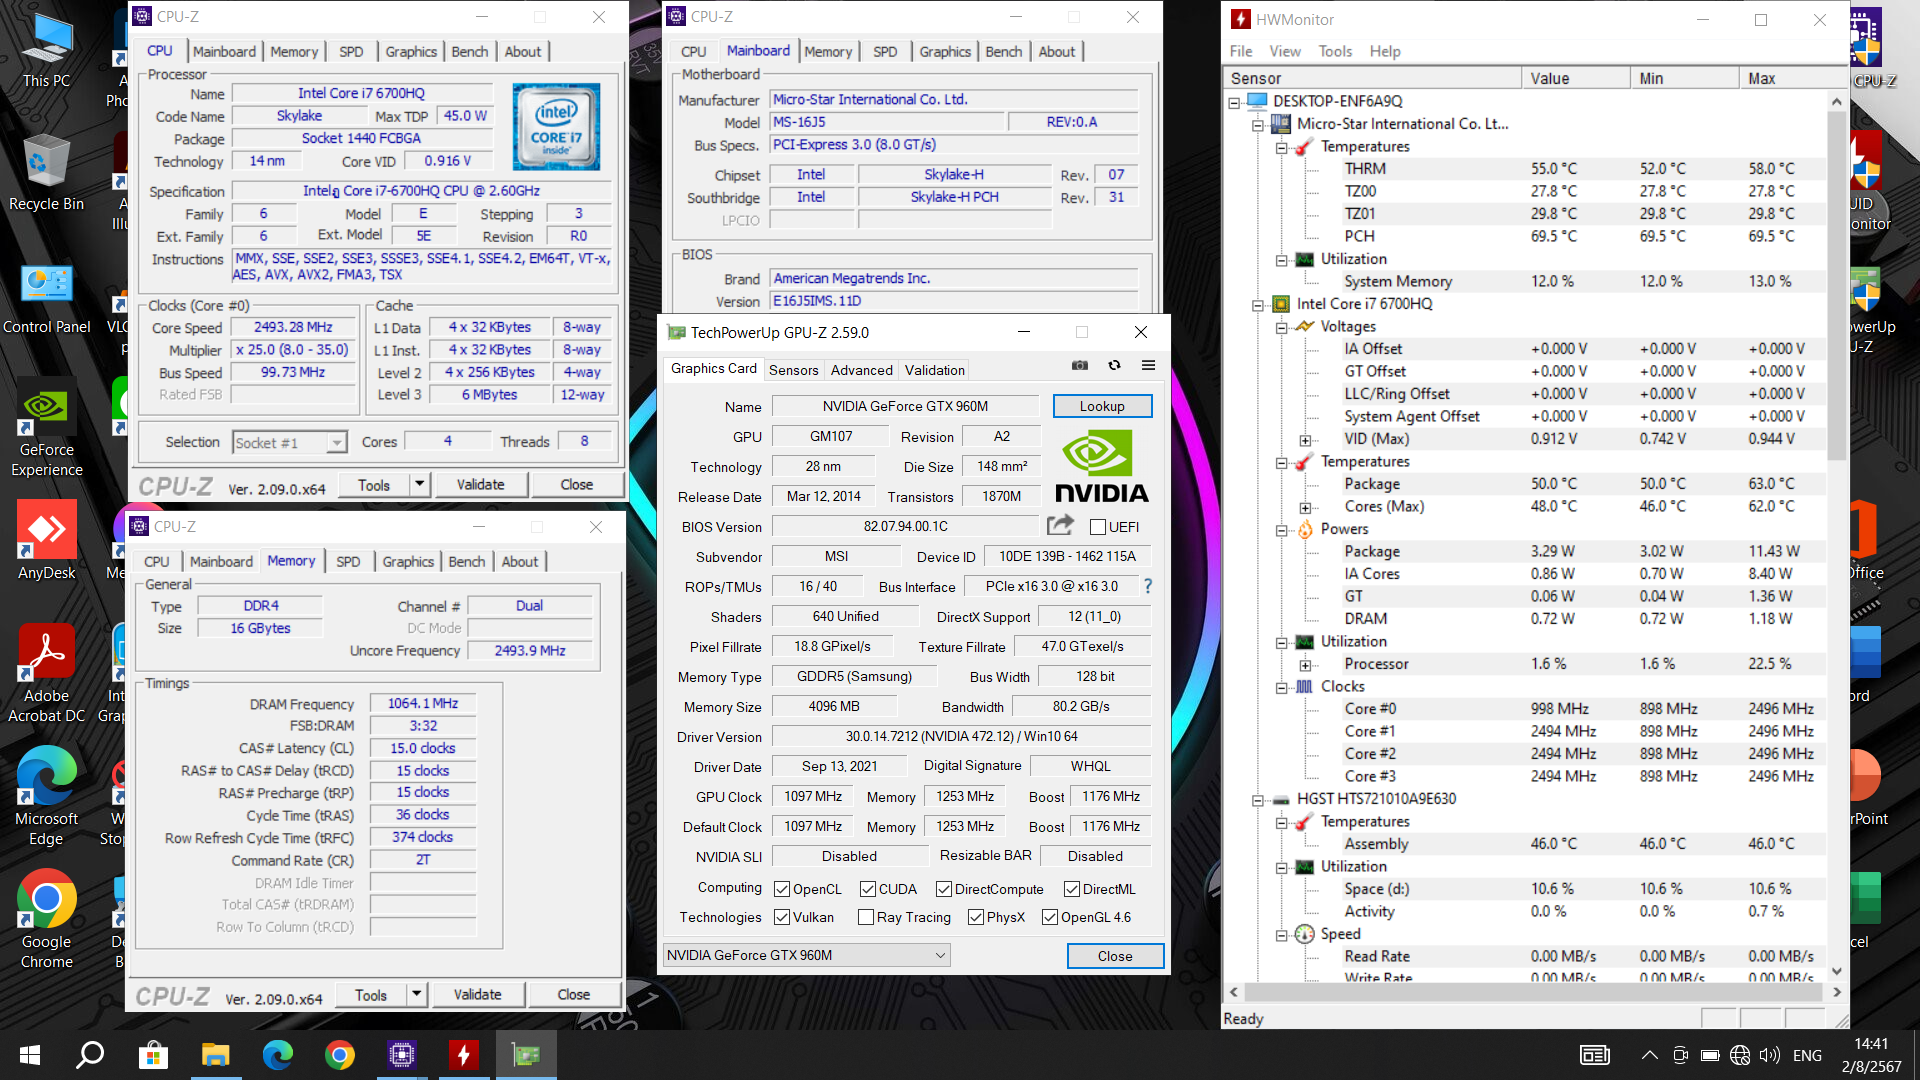Screen dimensions: 1920x1080
Task: Click Windows Start button
Action: pyautogui.click(x=30, y=1055)
